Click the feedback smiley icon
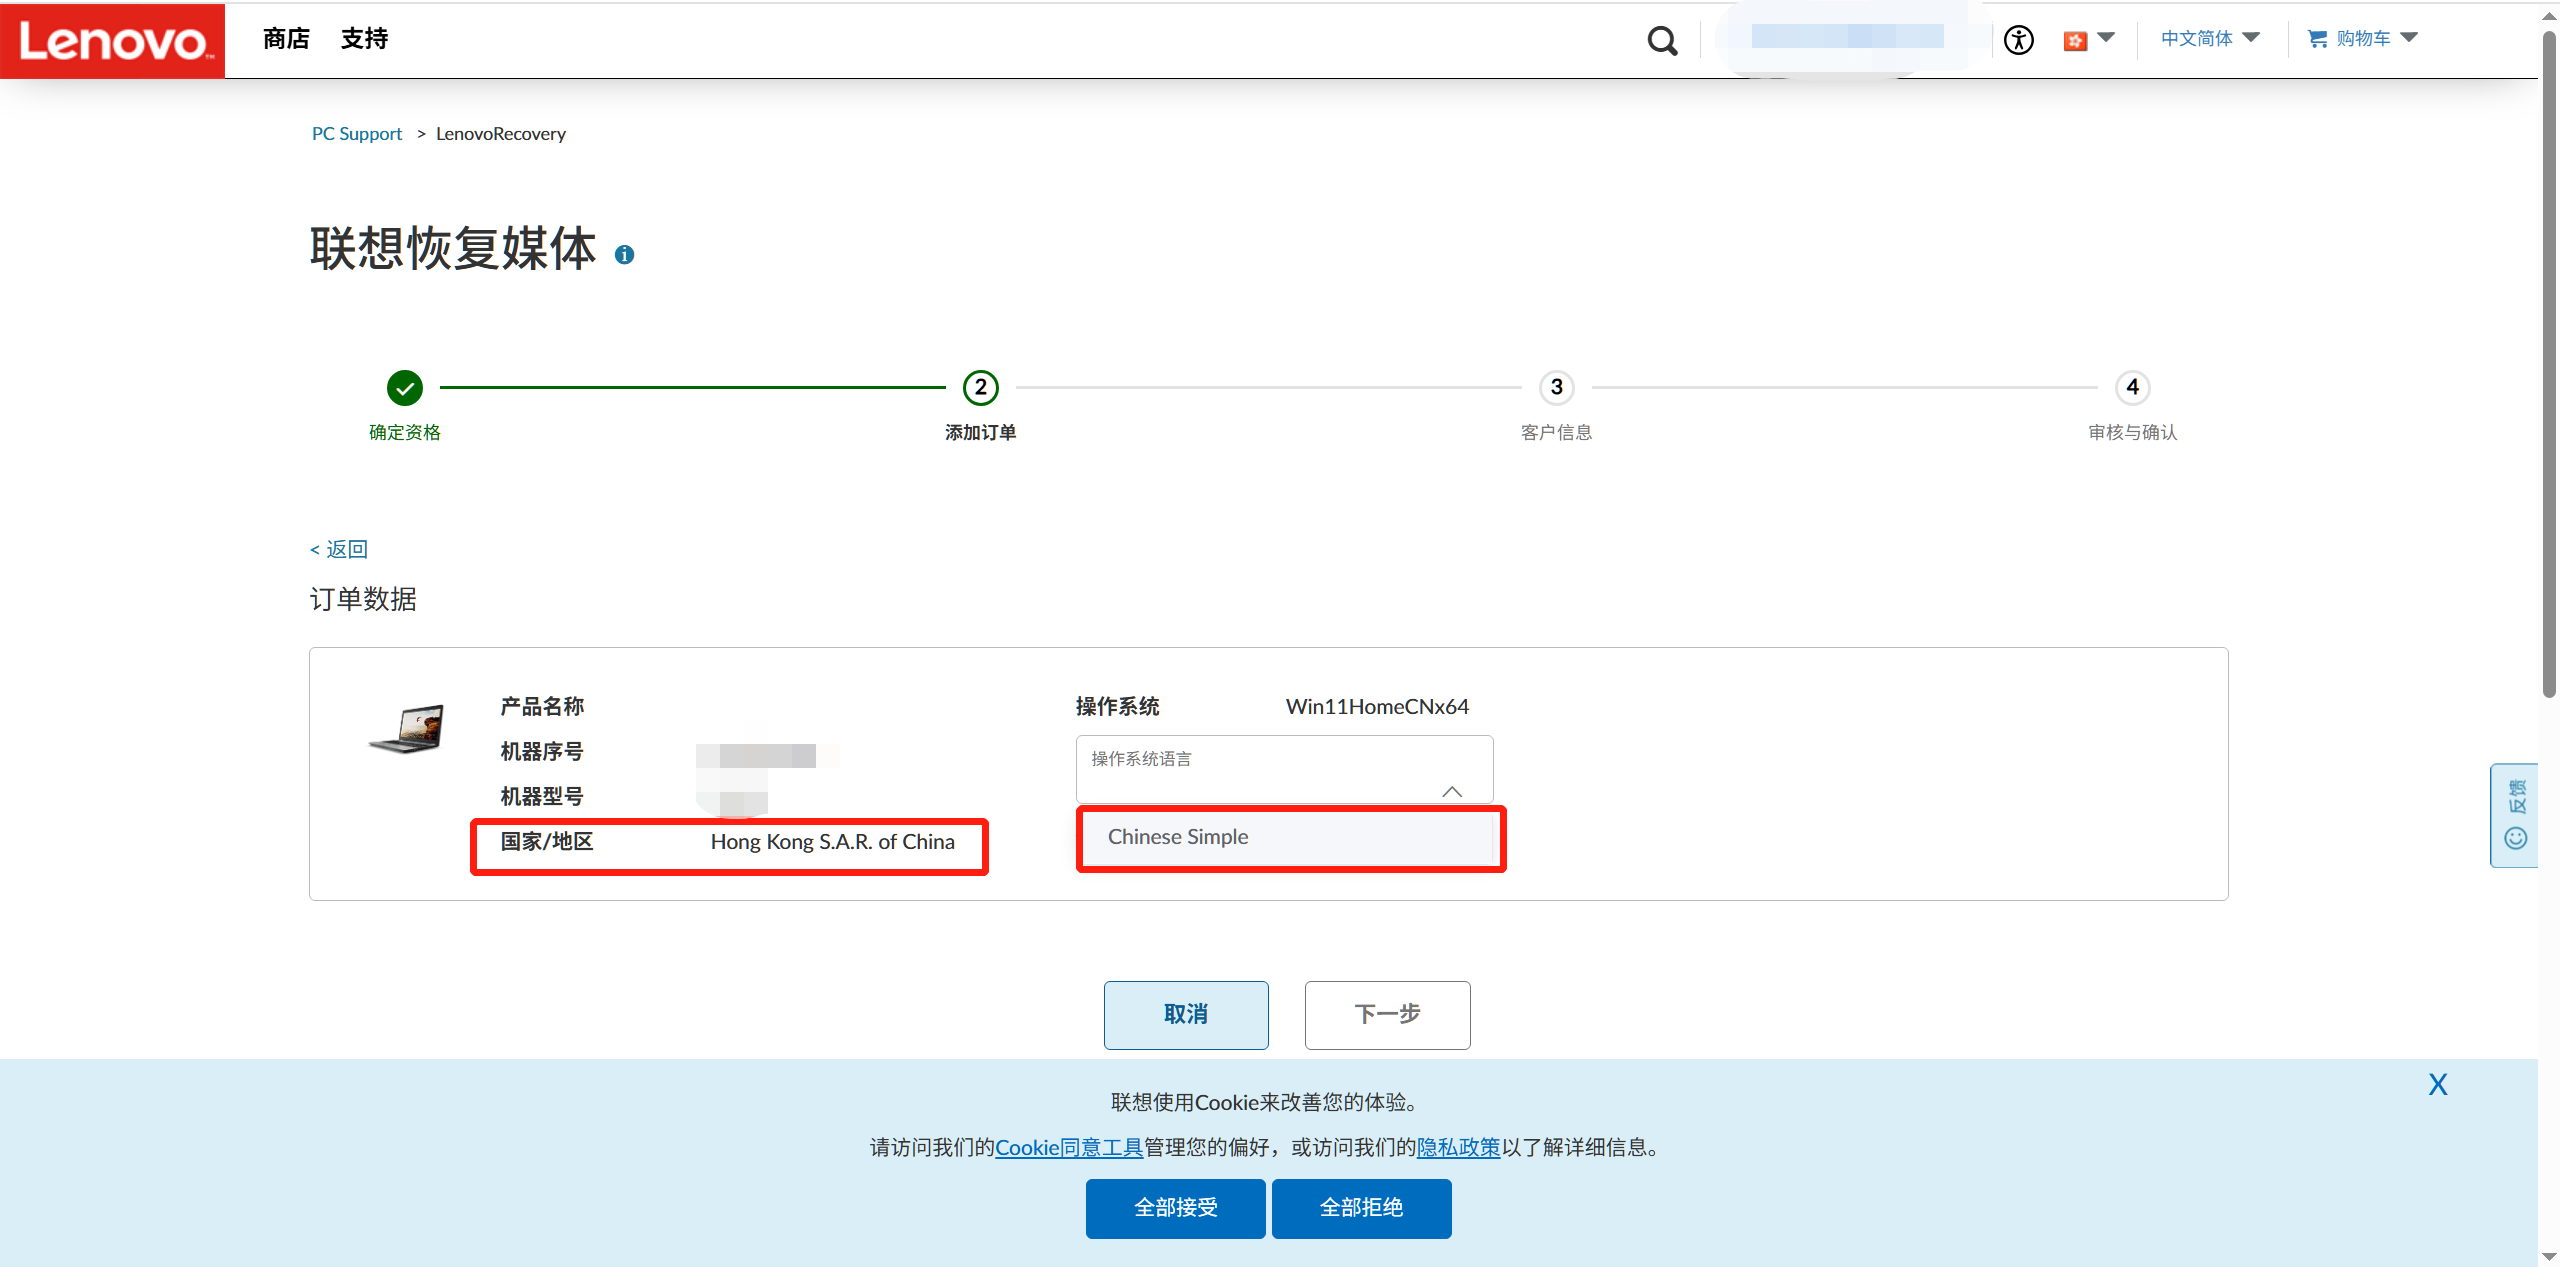The width and height of the screenshot is (2560, 1267). (x=2516, y=838)
